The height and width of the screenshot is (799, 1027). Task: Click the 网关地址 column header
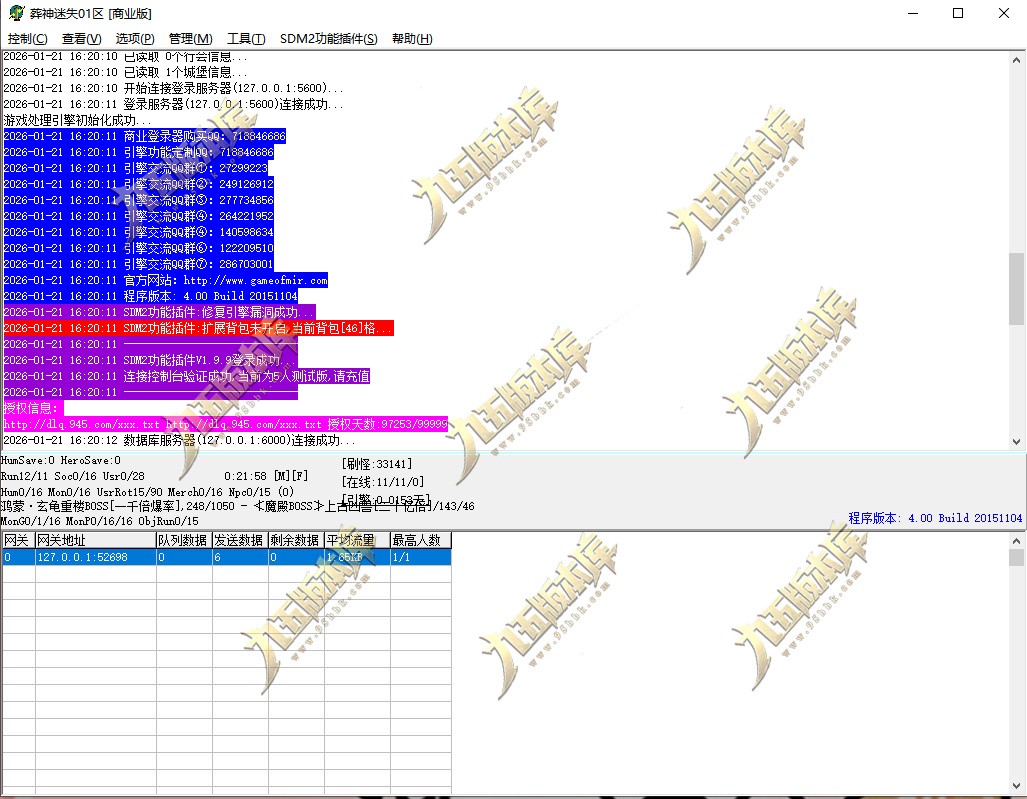[95, 540]
